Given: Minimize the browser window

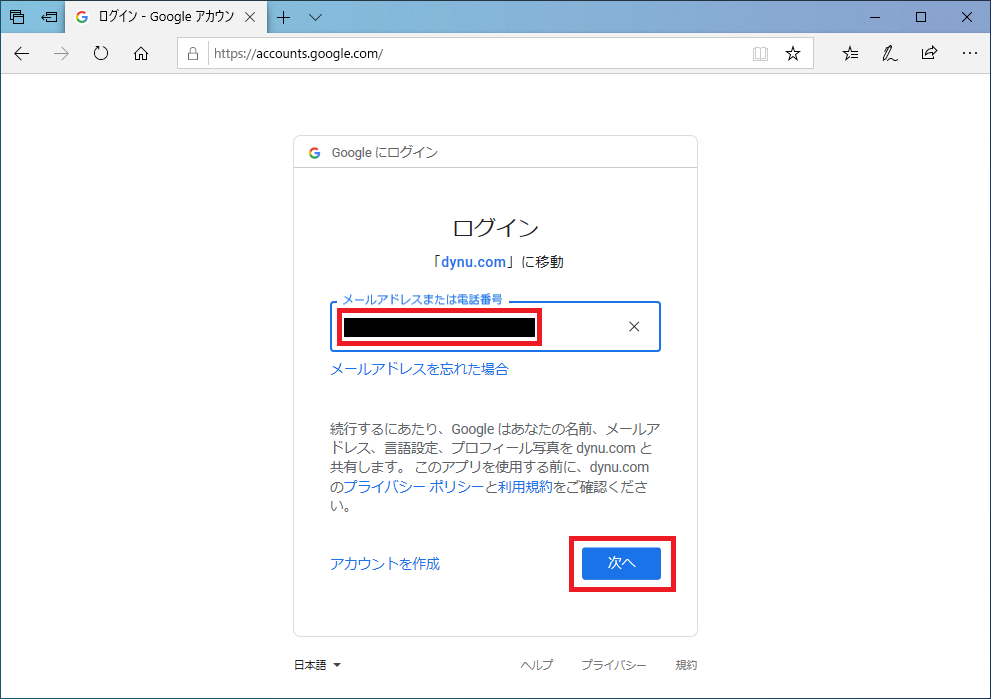Looking at the screenshot, I should point(875,17).
